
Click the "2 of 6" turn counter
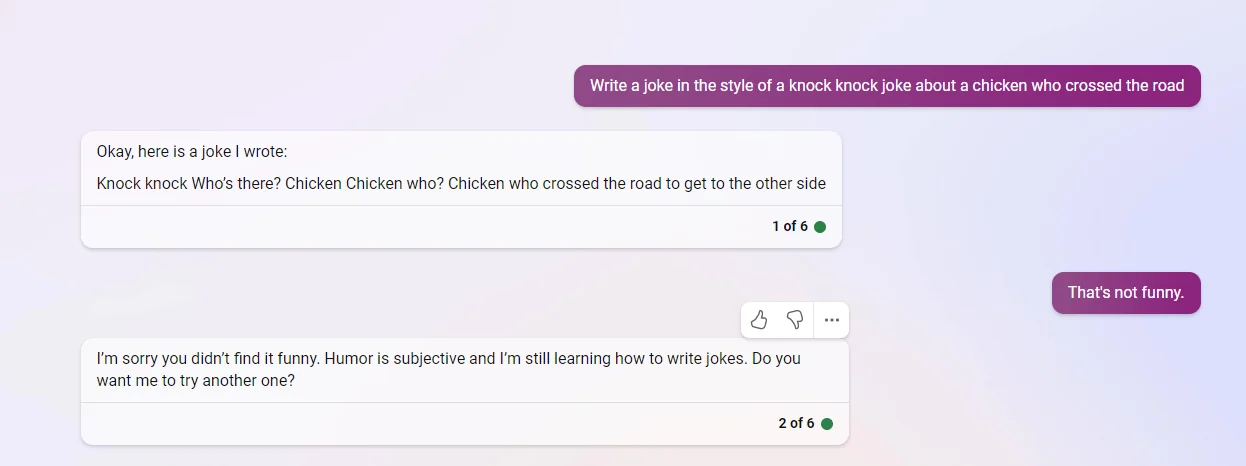(796, 424)
